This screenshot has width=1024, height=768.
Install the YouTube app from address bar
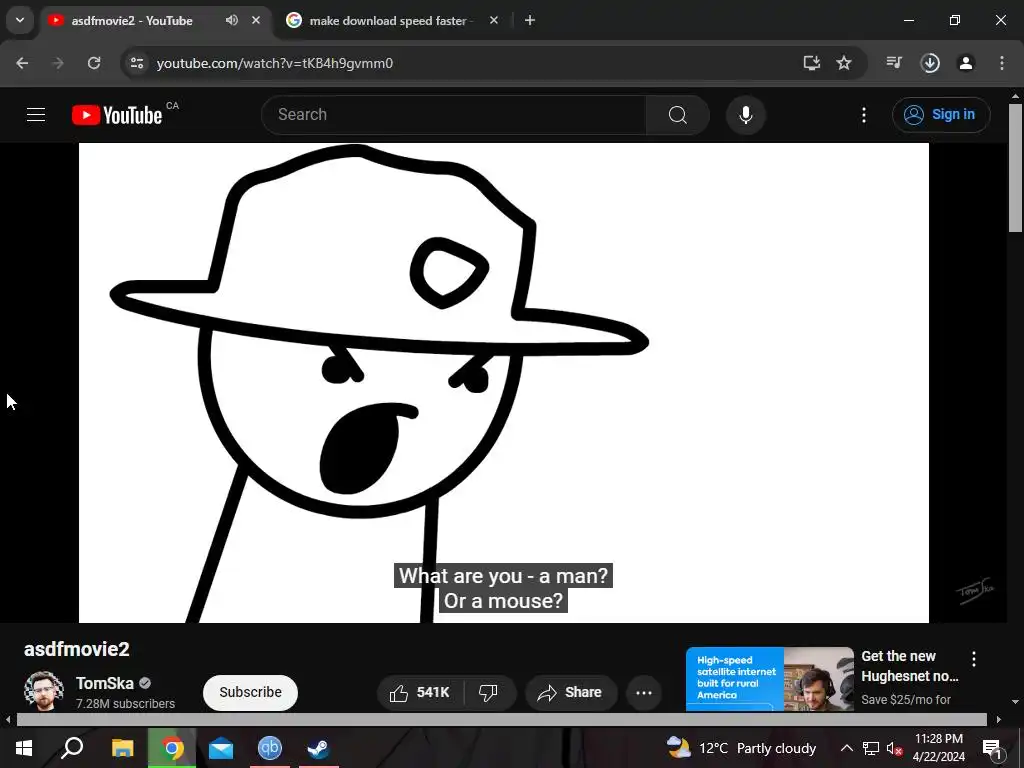[811, 63]
